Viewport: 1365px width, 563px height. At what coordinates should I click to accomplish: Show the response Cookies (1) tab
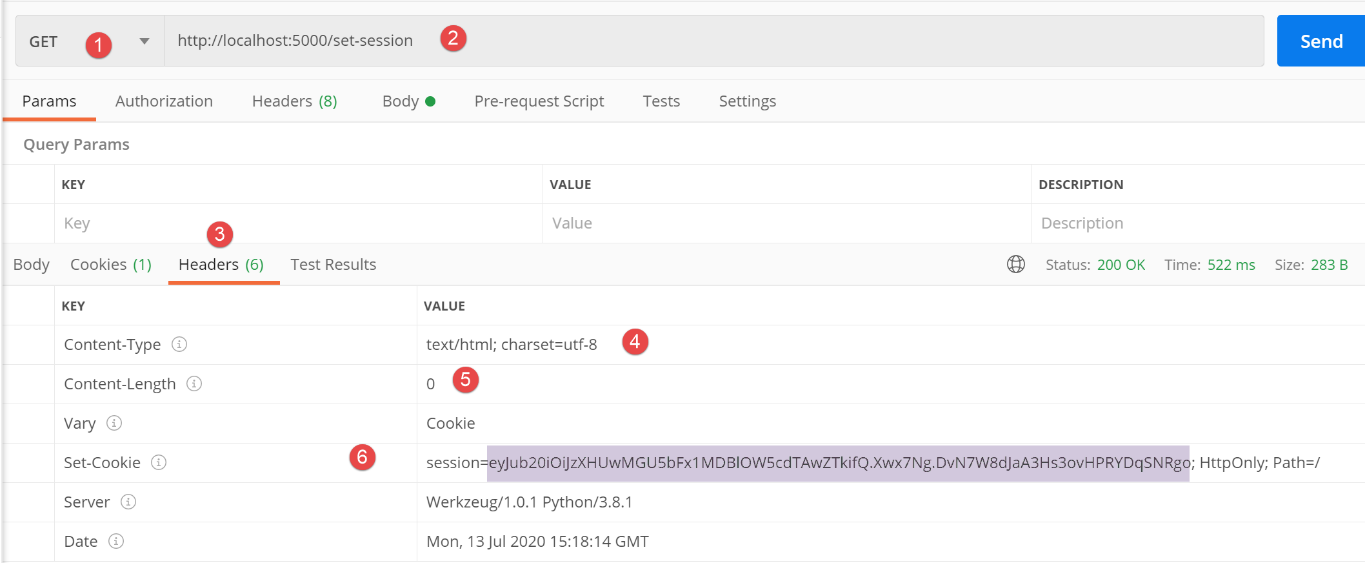point(110,265)
